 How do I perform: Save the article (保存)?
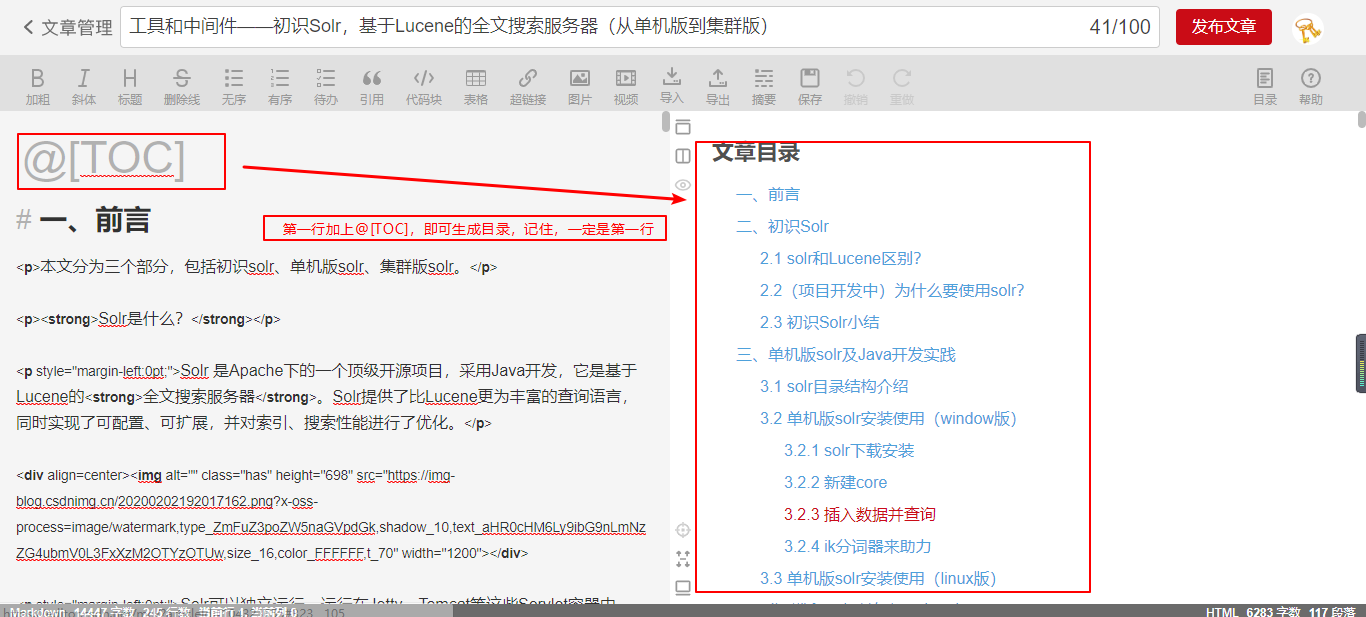[x=810, y=87]
